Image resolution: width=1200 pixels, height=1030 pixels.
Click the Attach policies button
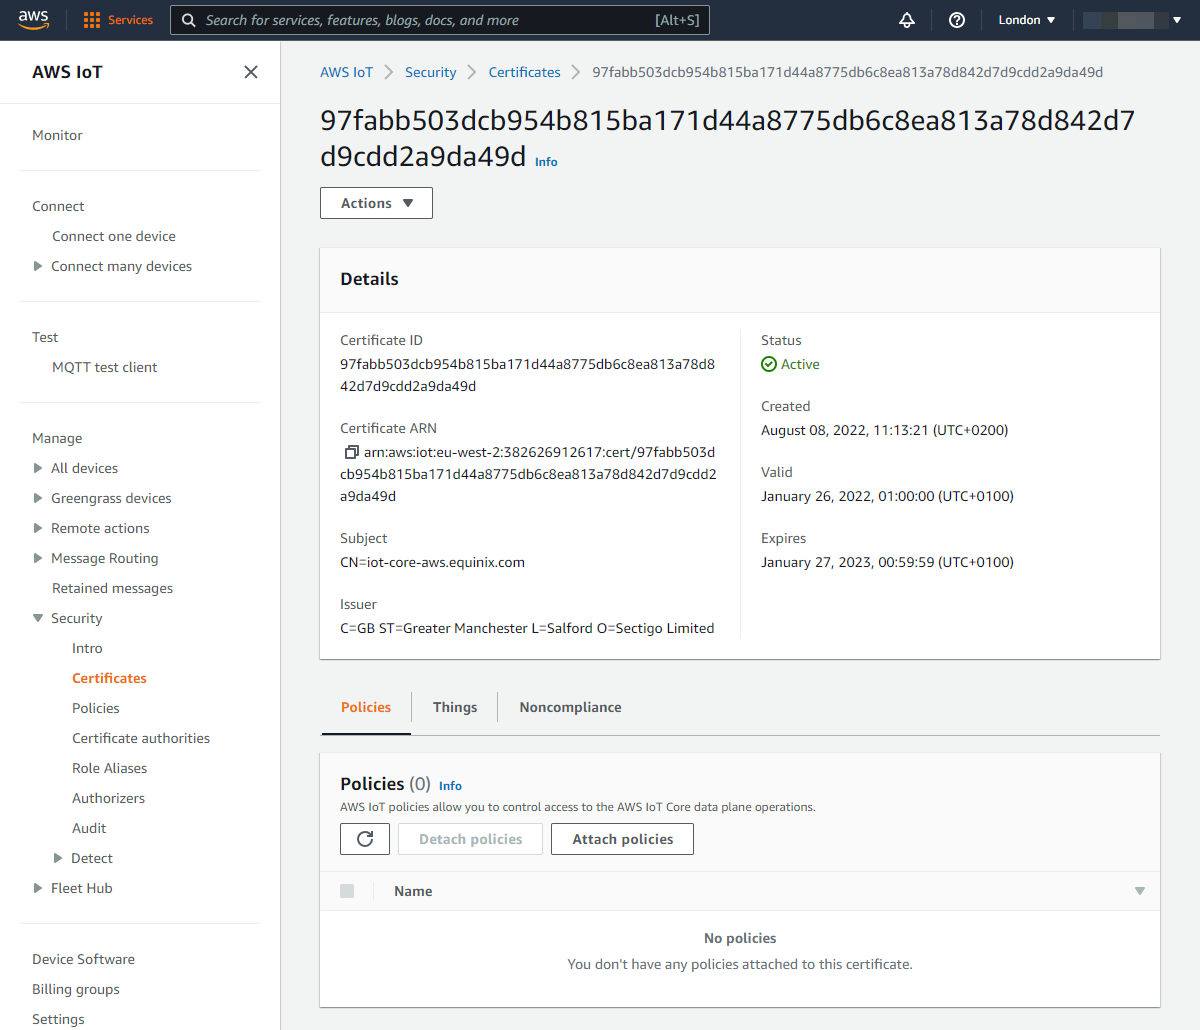tap(622, 839)
